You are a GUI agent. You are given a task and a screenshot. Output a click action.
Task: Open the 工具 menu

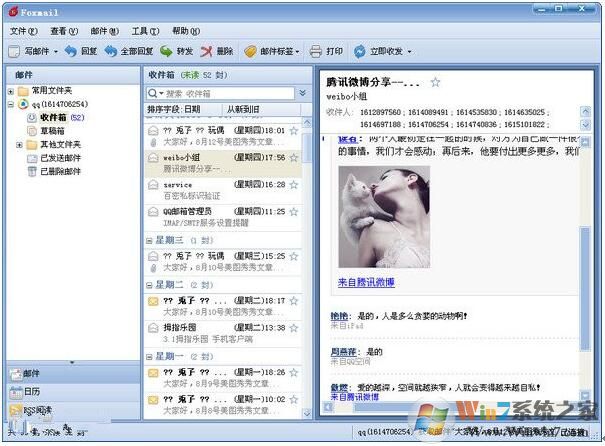click(145, 31)
